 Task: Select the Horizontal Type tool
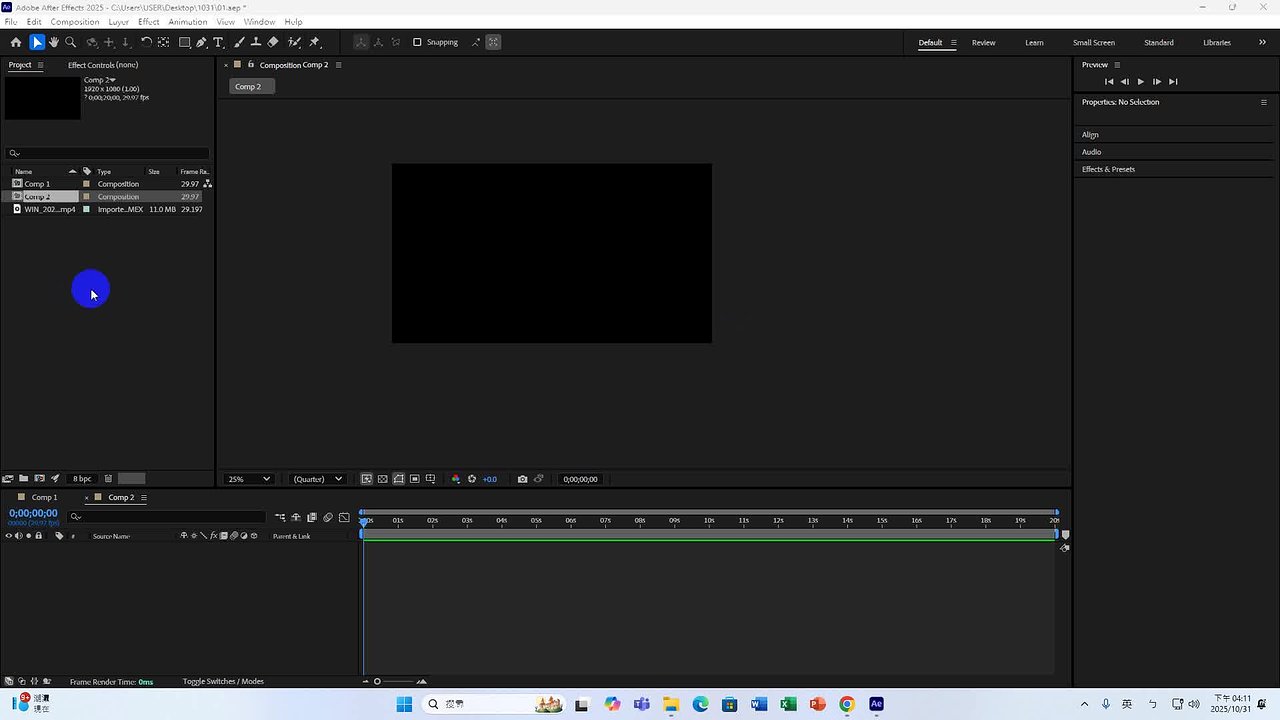pyautogui.click(x=218, y=42)
